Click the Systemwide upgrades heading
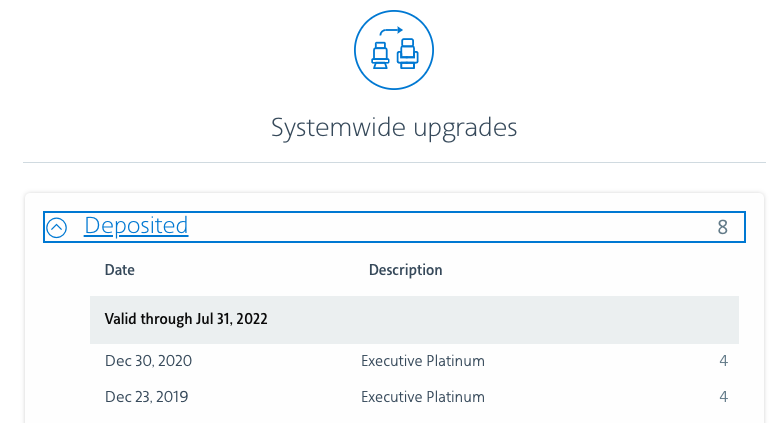This screenshot has width=772, height=423. point(394,128)
